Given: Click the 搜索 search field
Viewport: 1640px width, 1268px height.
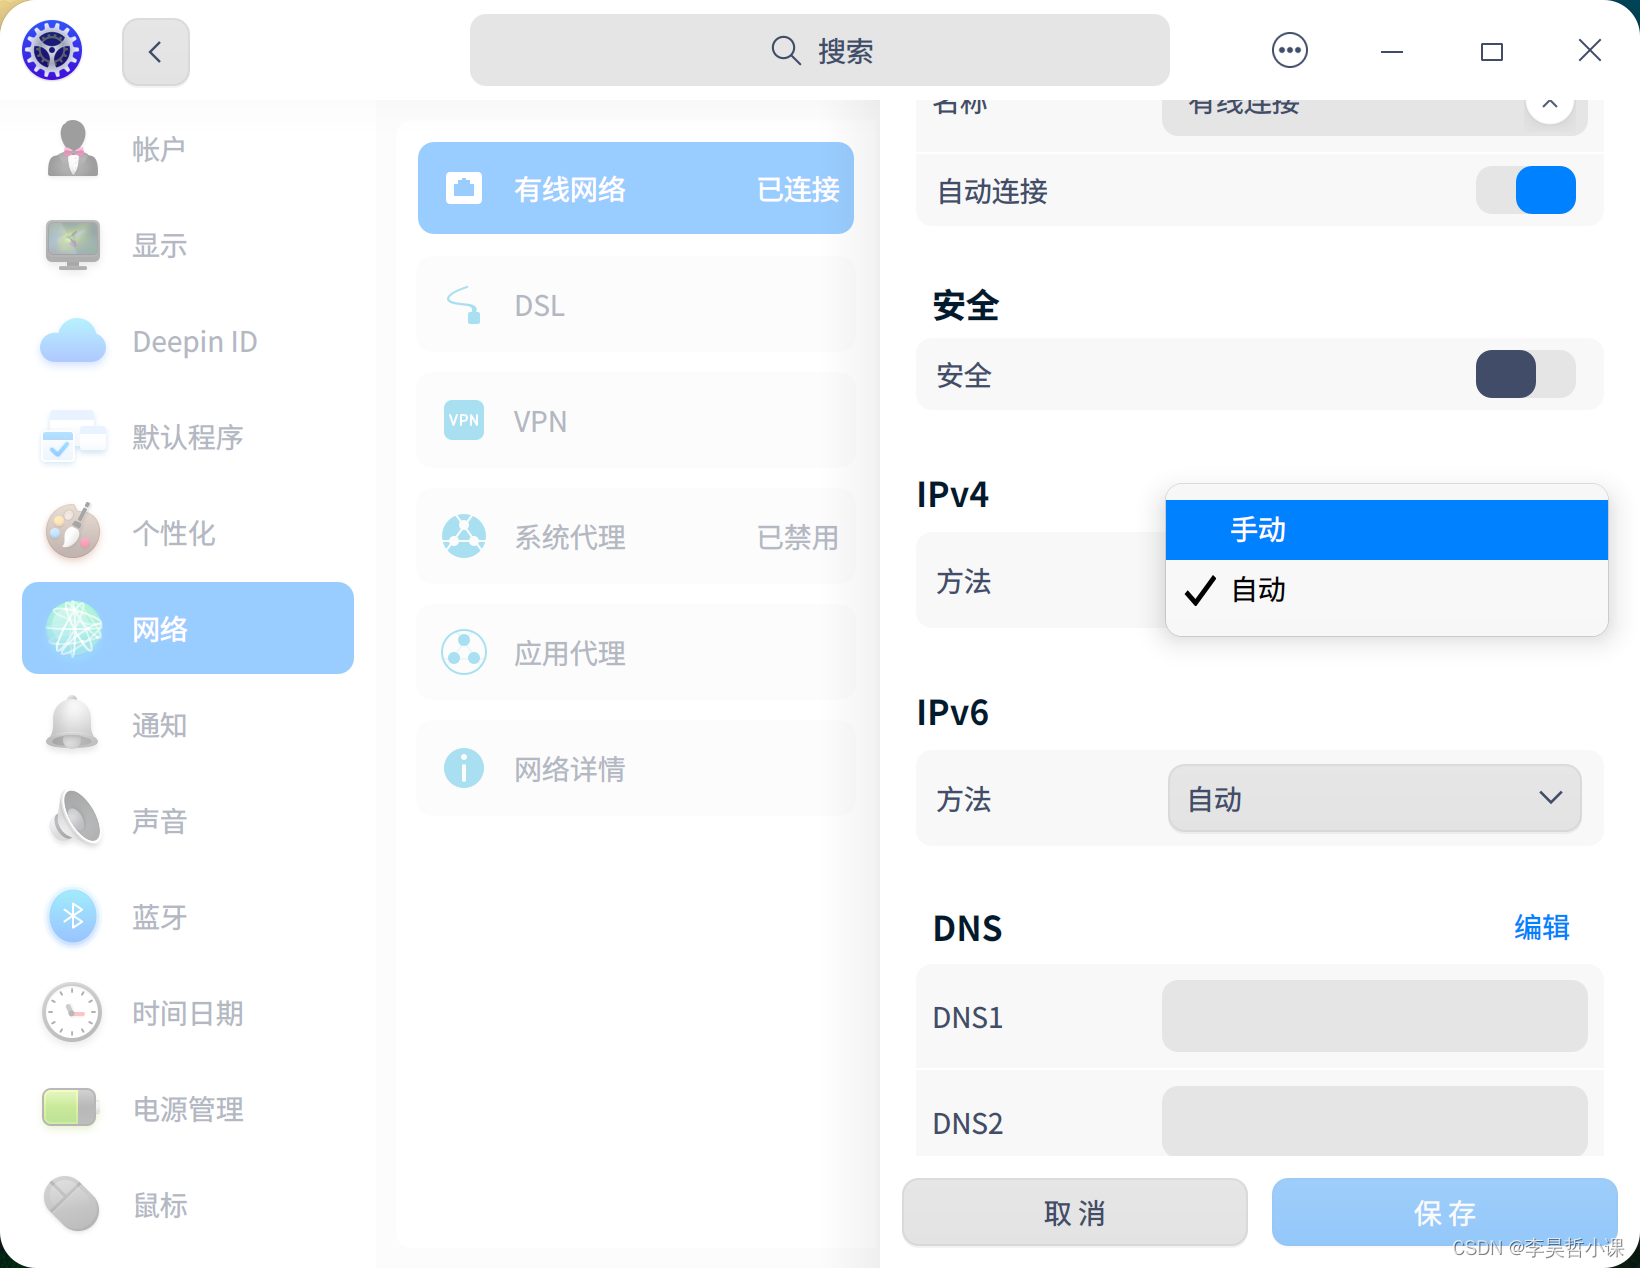Looking at the screenshot, I should click(820, 50).
